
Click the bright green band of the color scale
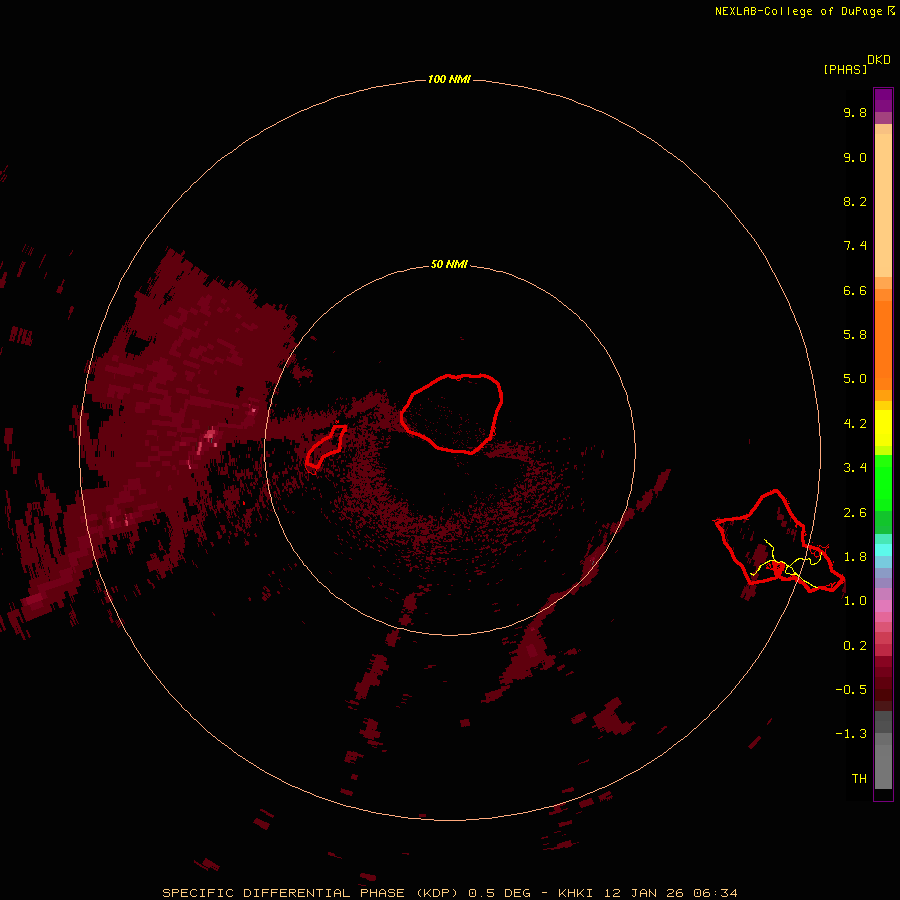pyautogui.click(x=883, y=482)
